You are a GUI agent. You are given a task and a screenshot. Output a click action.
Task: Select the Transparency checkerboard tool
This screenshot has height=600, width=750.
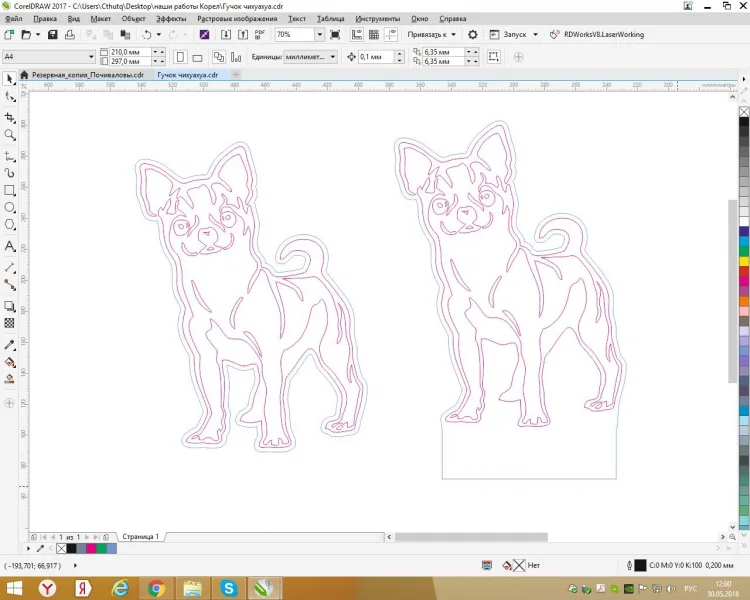tap(10, 323)
